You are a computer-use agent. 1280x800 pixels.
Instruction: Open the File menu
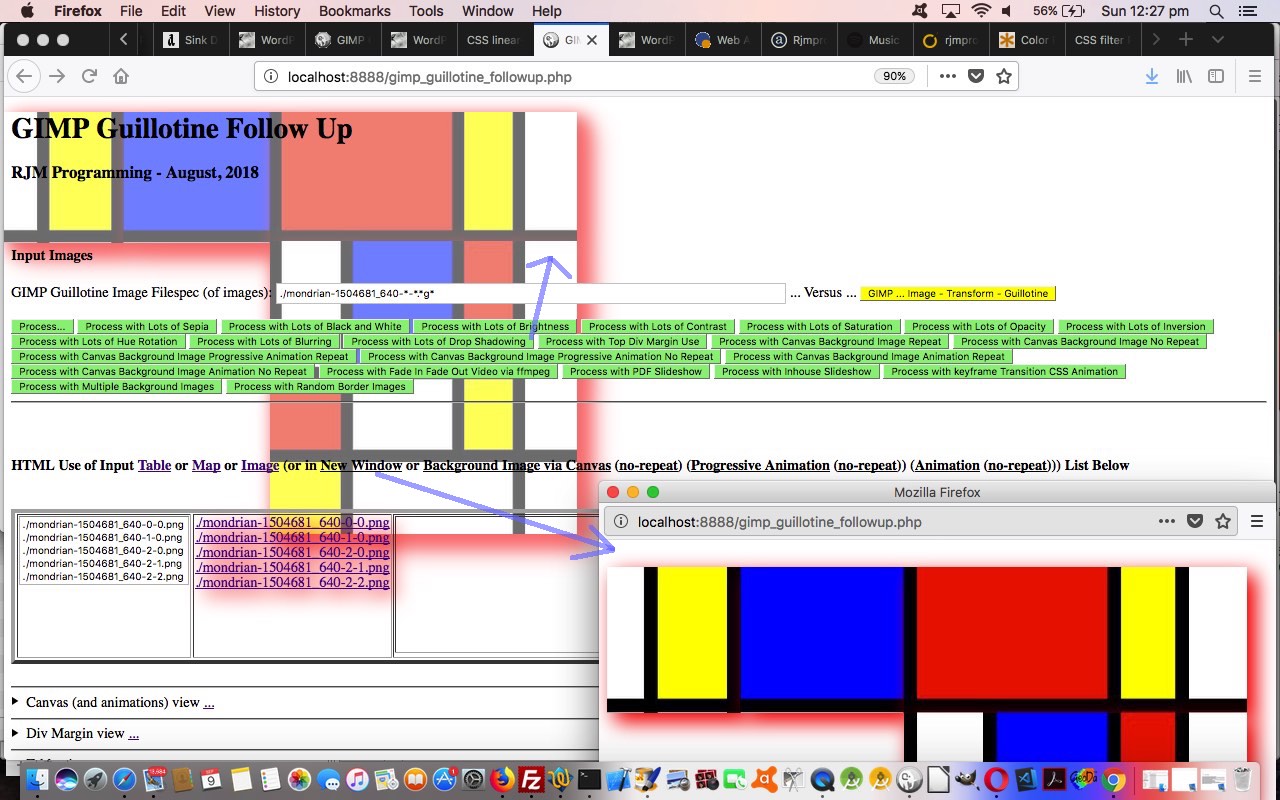click(131, 11)
